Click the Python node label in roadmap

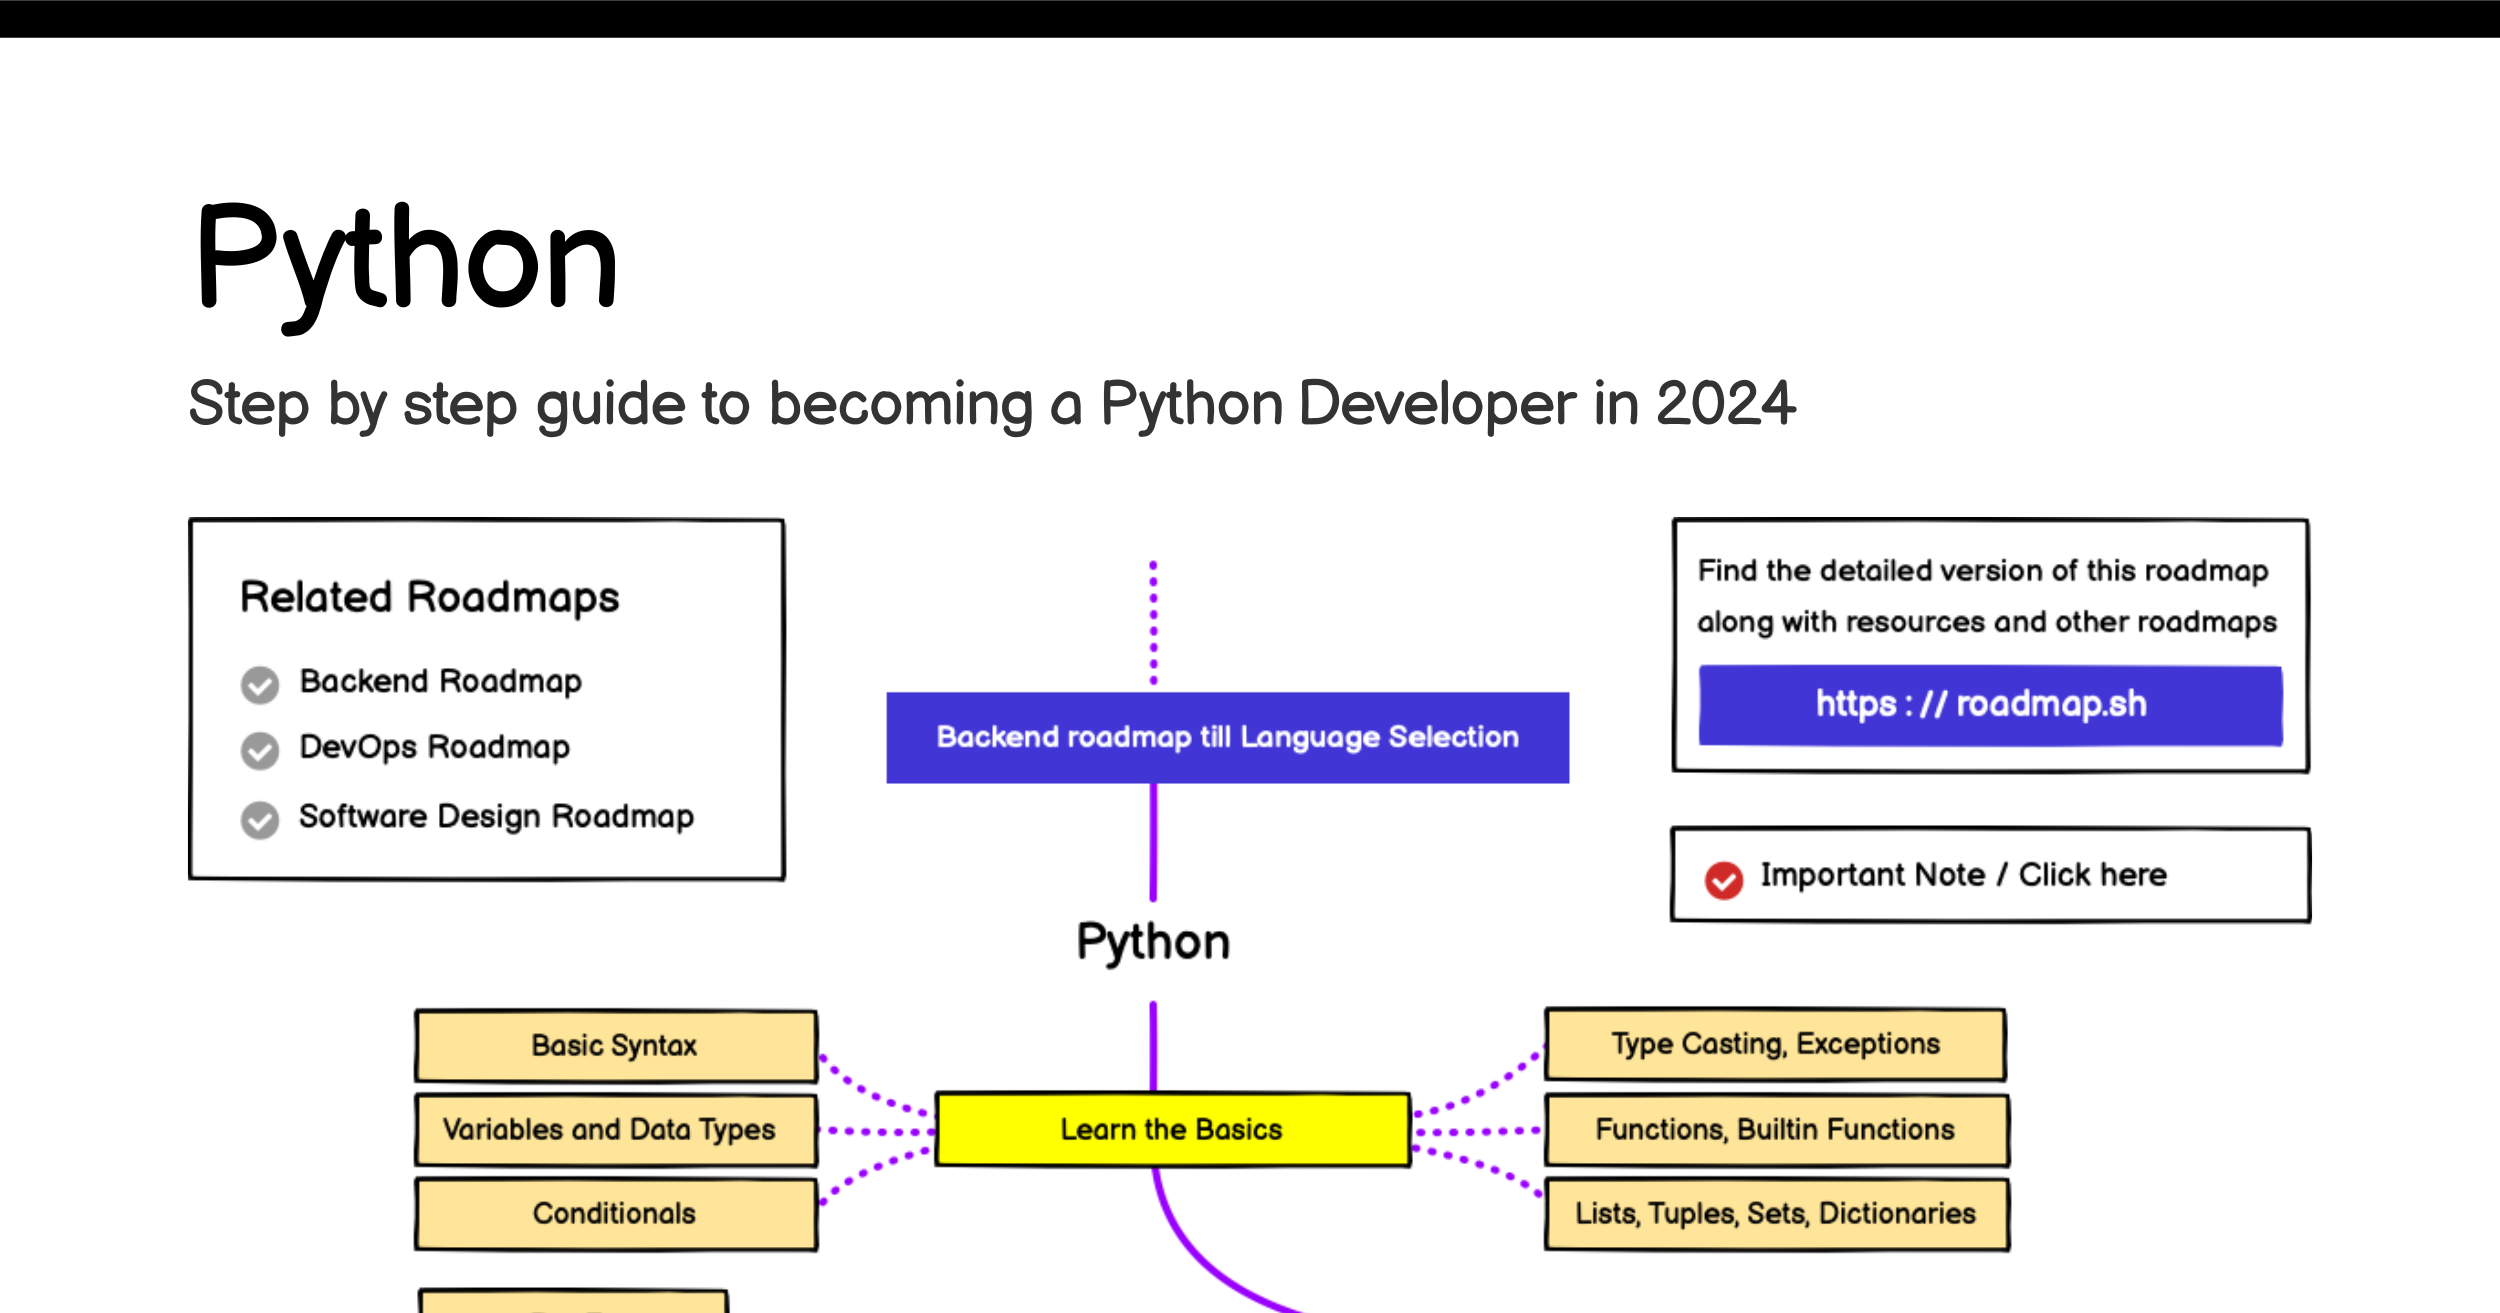click(1153, 943)
